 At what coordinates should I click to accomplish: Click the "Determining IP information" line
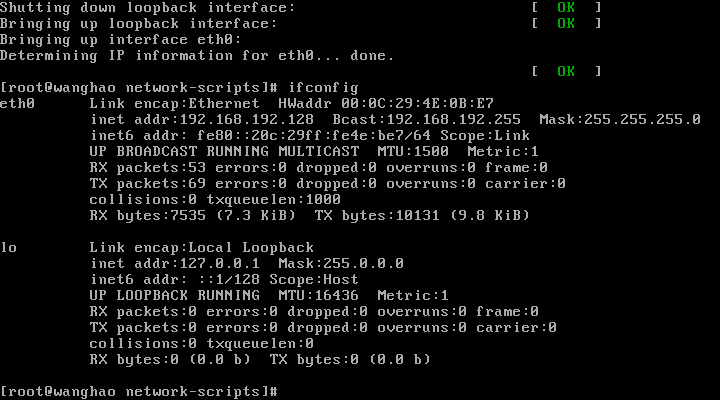click(197, 56)
